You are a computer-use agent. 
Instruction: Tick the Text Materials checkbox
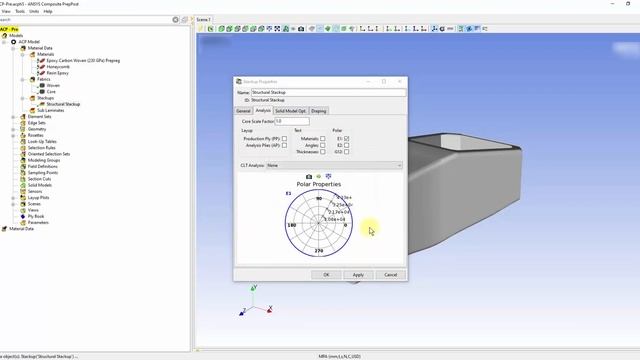click(x=322, y=139)
